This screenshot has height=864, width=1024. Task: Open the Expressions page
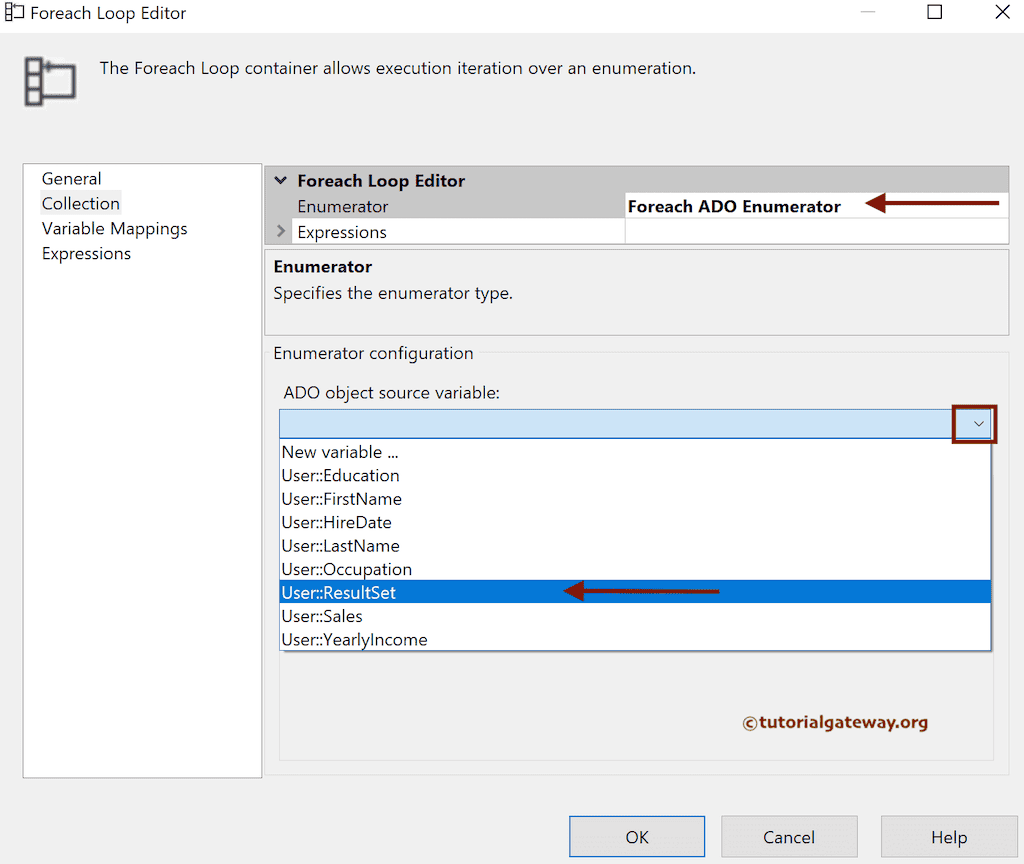click(x=86, y=253)
